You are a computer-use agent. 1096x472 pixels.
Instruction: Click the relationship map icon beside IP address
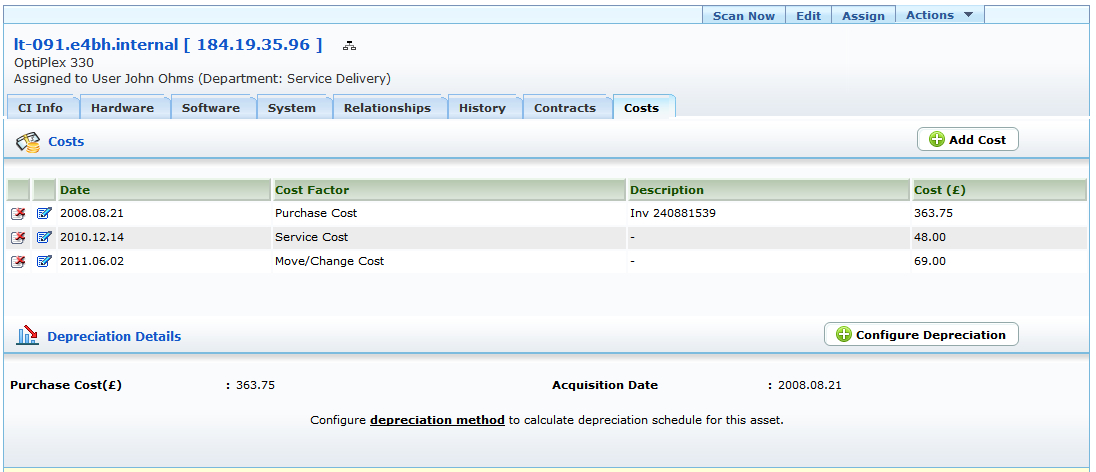[349, 45]
